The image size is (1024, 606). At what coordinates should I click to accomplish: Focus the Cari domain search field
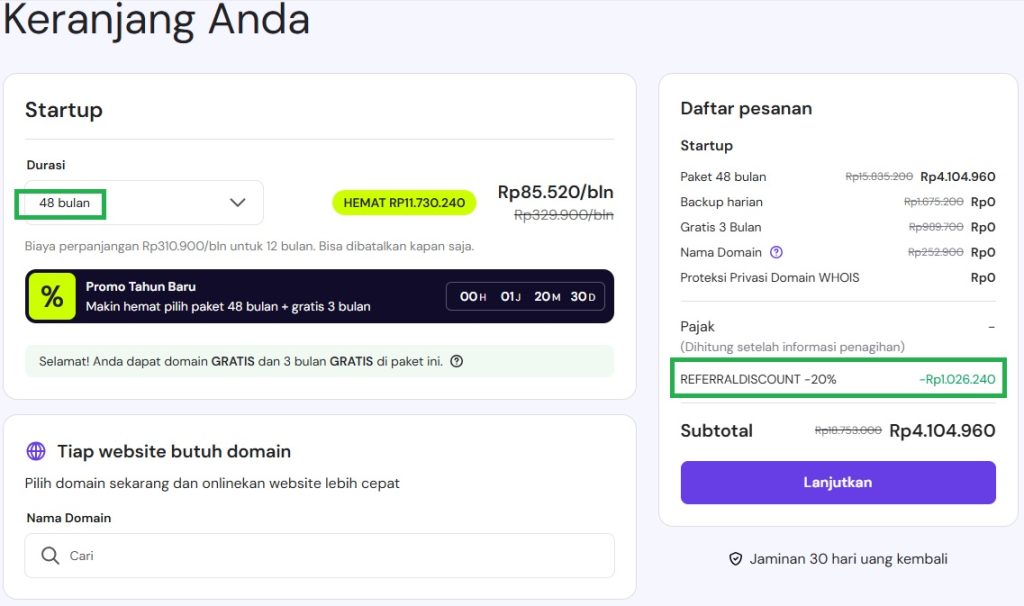pyautogui.click(x=330, y=555)
